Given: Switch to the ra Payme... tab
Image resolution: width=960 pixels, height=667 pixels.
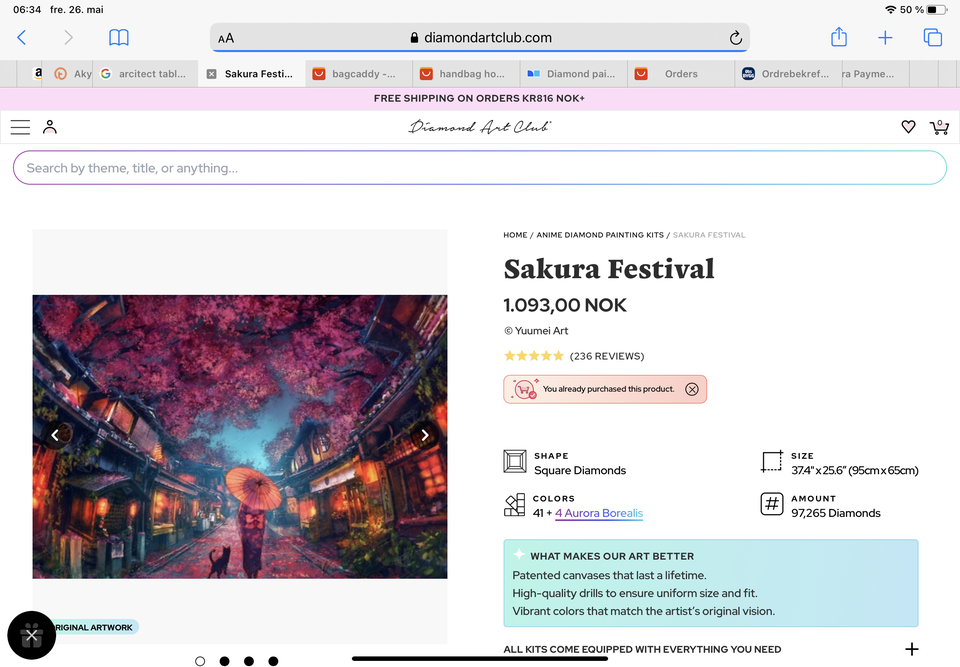Looking at the screenshot, I should click(876, 74).
